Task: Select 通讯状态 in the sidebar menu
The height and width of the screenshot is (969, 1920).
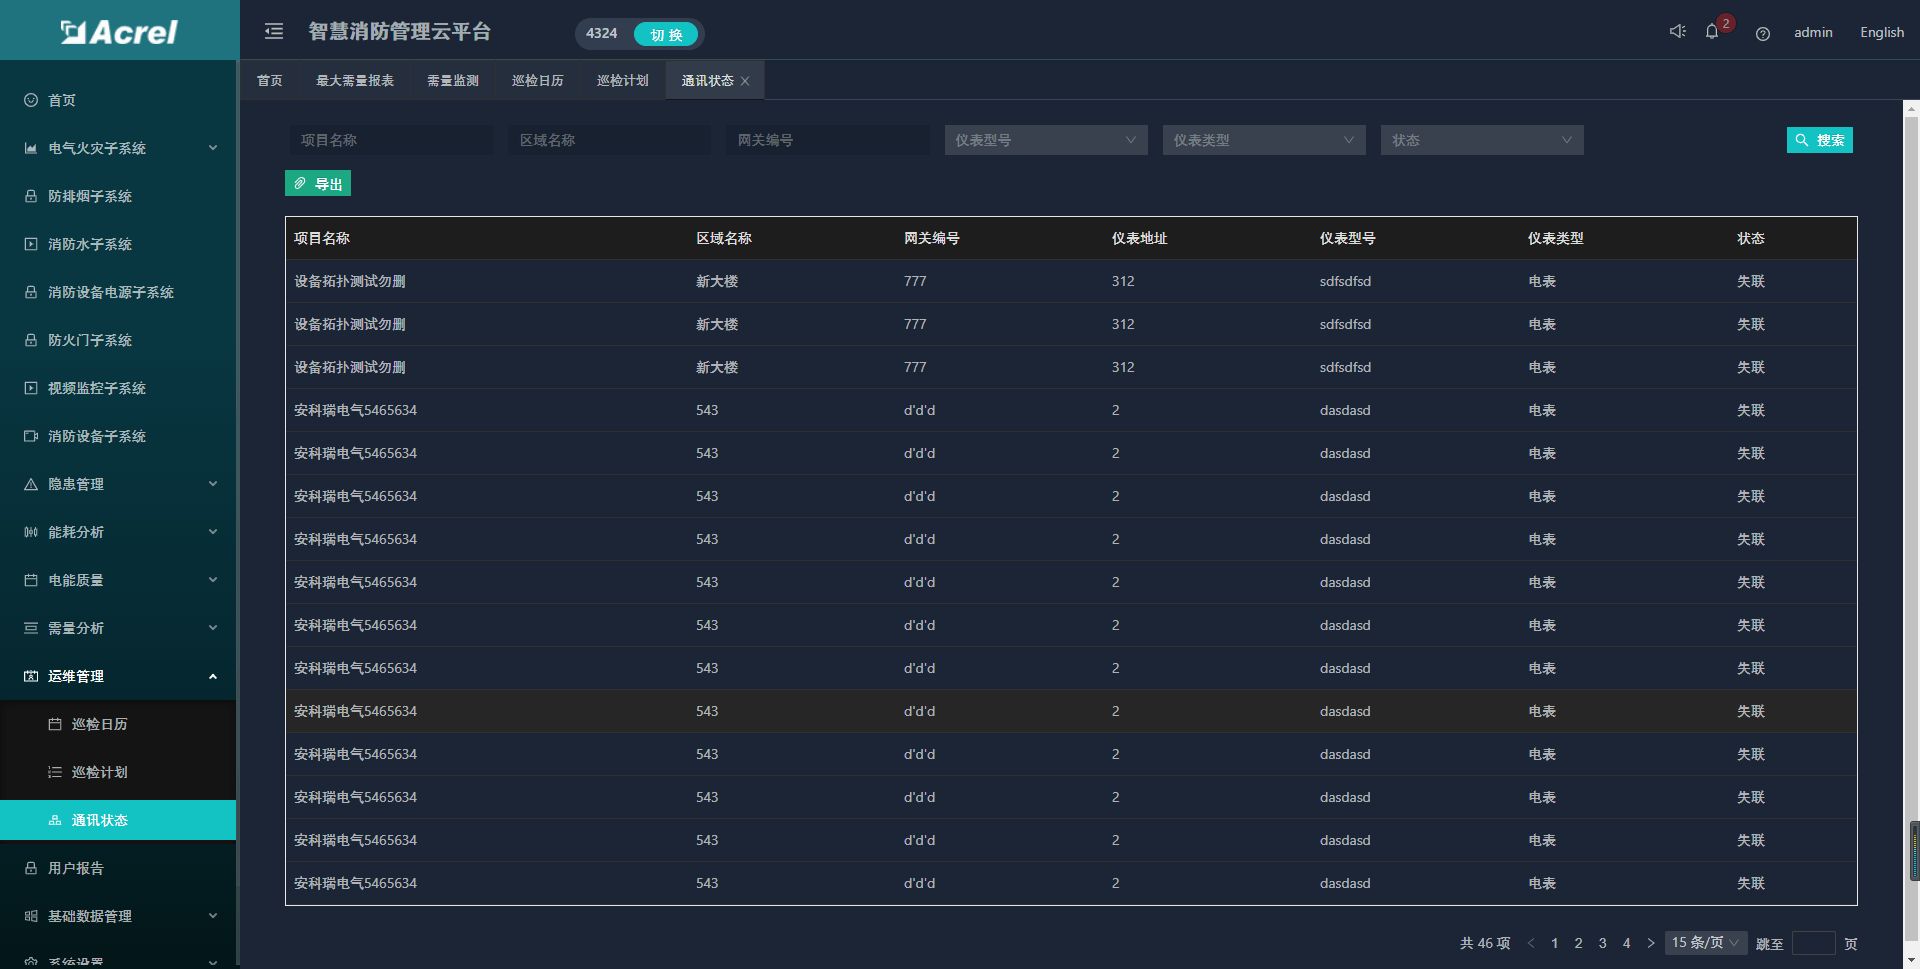Action: pos(118,820)
